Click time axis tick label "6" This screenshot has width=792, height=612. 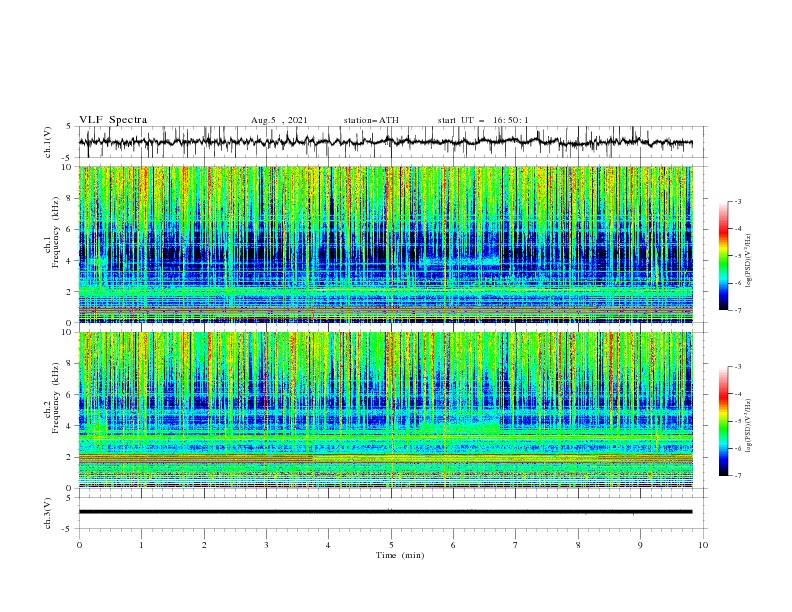(x=453, y=545)
